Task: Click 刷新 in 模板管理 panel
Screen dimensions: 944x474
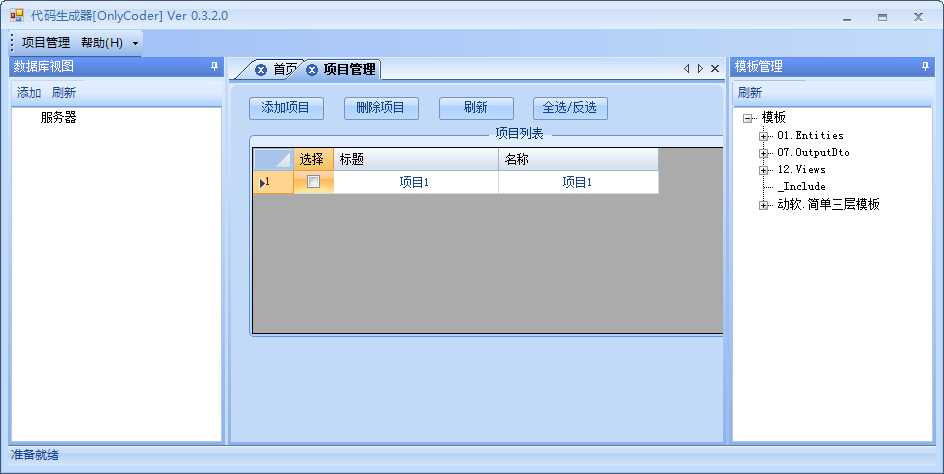Action: pyautogui.click(x=750, y=93)
